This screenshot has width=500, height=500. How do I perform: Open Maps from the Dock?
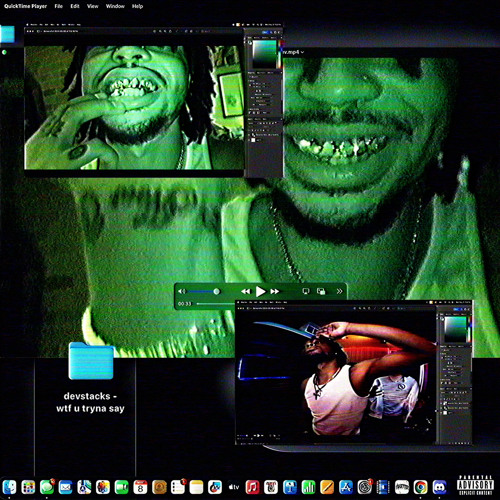click(x=84, y=487)
